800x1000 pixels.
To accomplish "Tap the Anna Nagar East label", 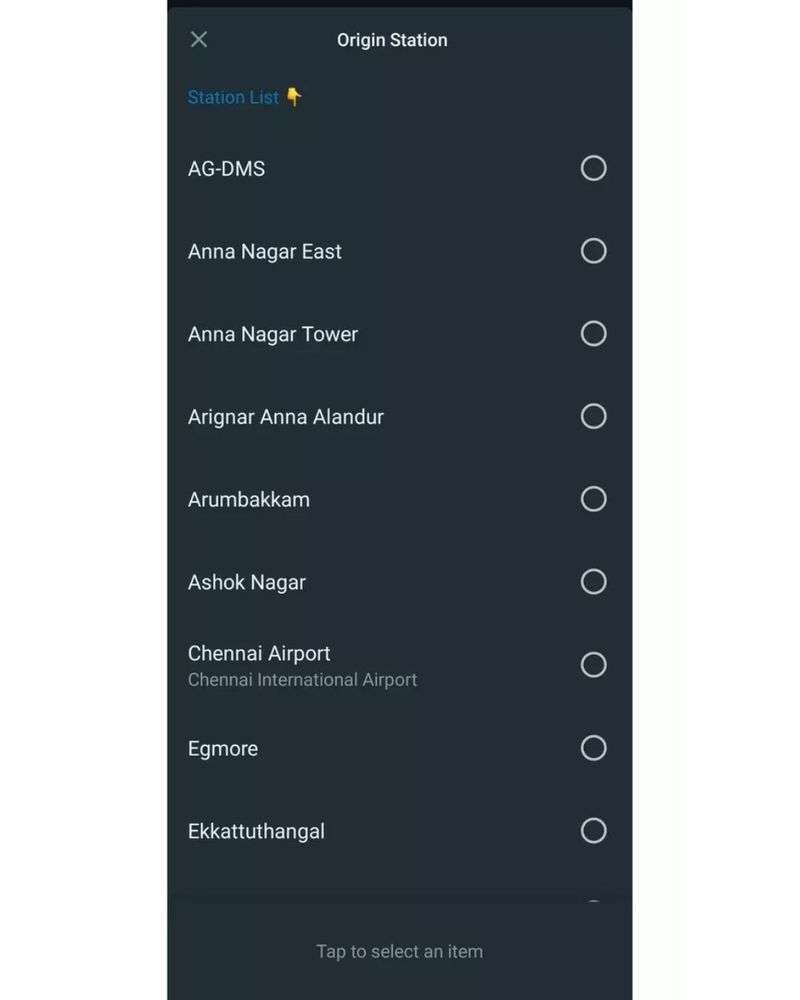I will (264, 252).
